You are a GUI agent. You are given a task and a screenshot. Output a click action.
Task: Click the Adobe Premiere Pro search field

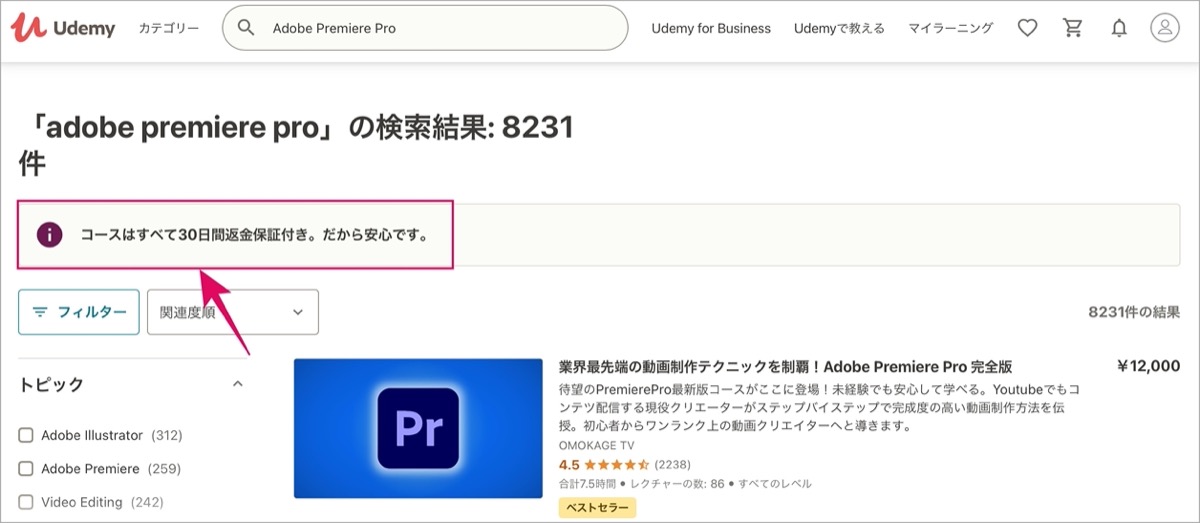pos(425,28)
